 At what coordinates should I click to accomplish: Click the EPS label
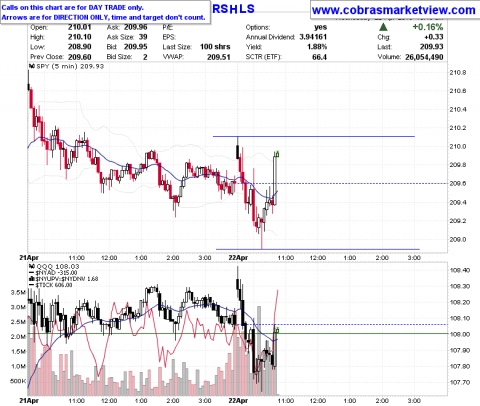point(169,37)
